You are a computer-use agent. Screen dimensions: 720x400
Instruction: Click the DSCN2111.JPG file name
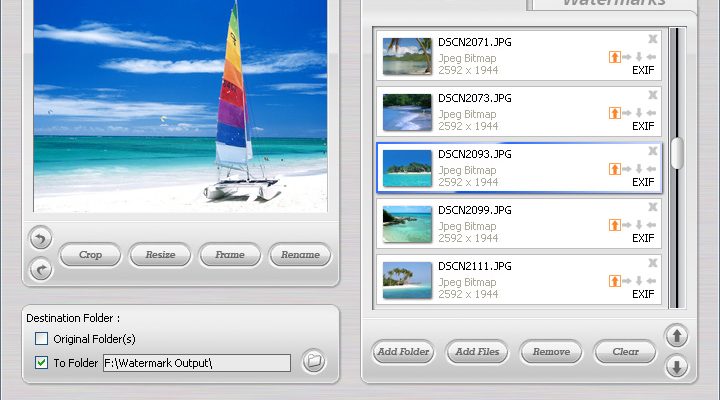click(475, 266)
